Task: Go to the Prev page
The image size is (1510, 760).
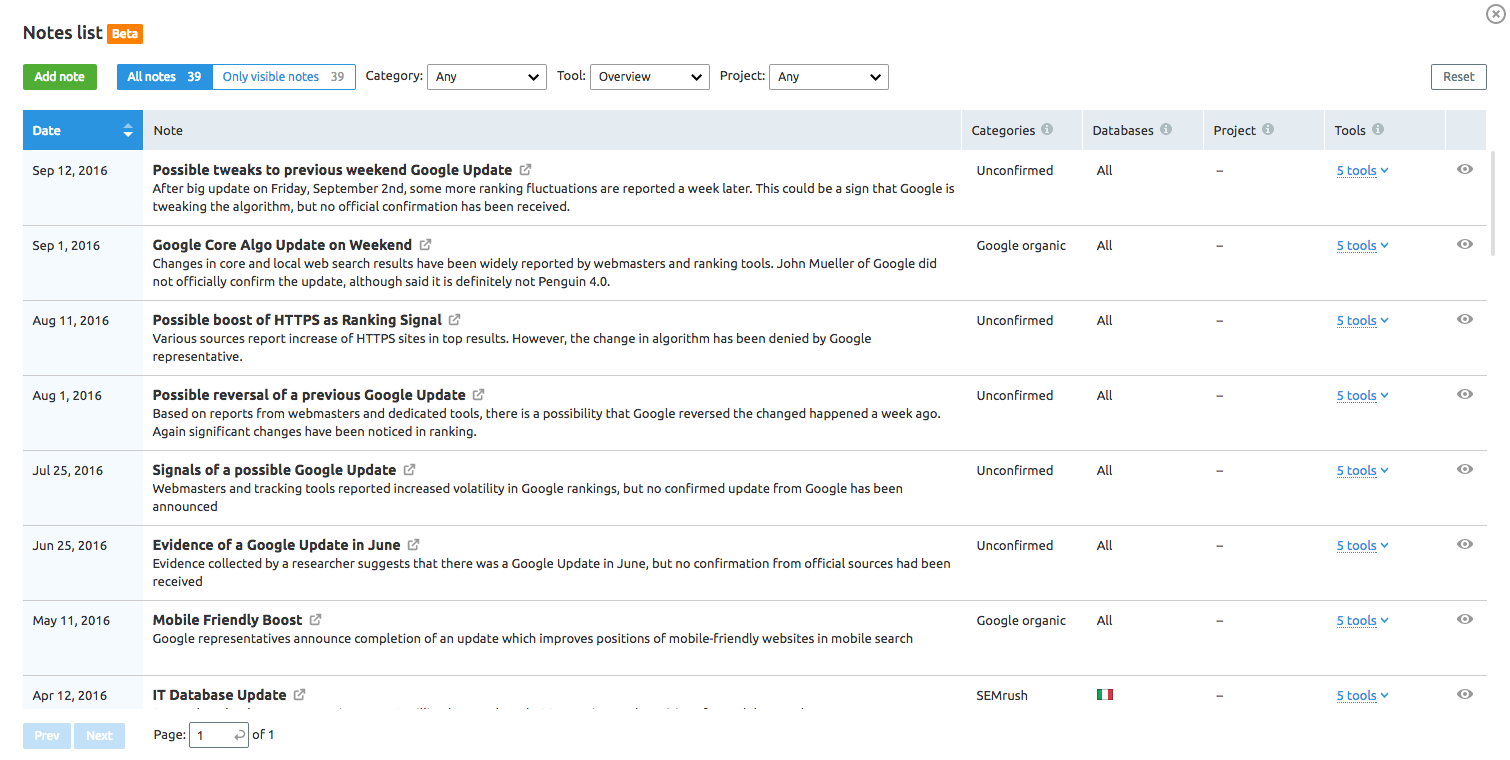Action: (47, 736)
